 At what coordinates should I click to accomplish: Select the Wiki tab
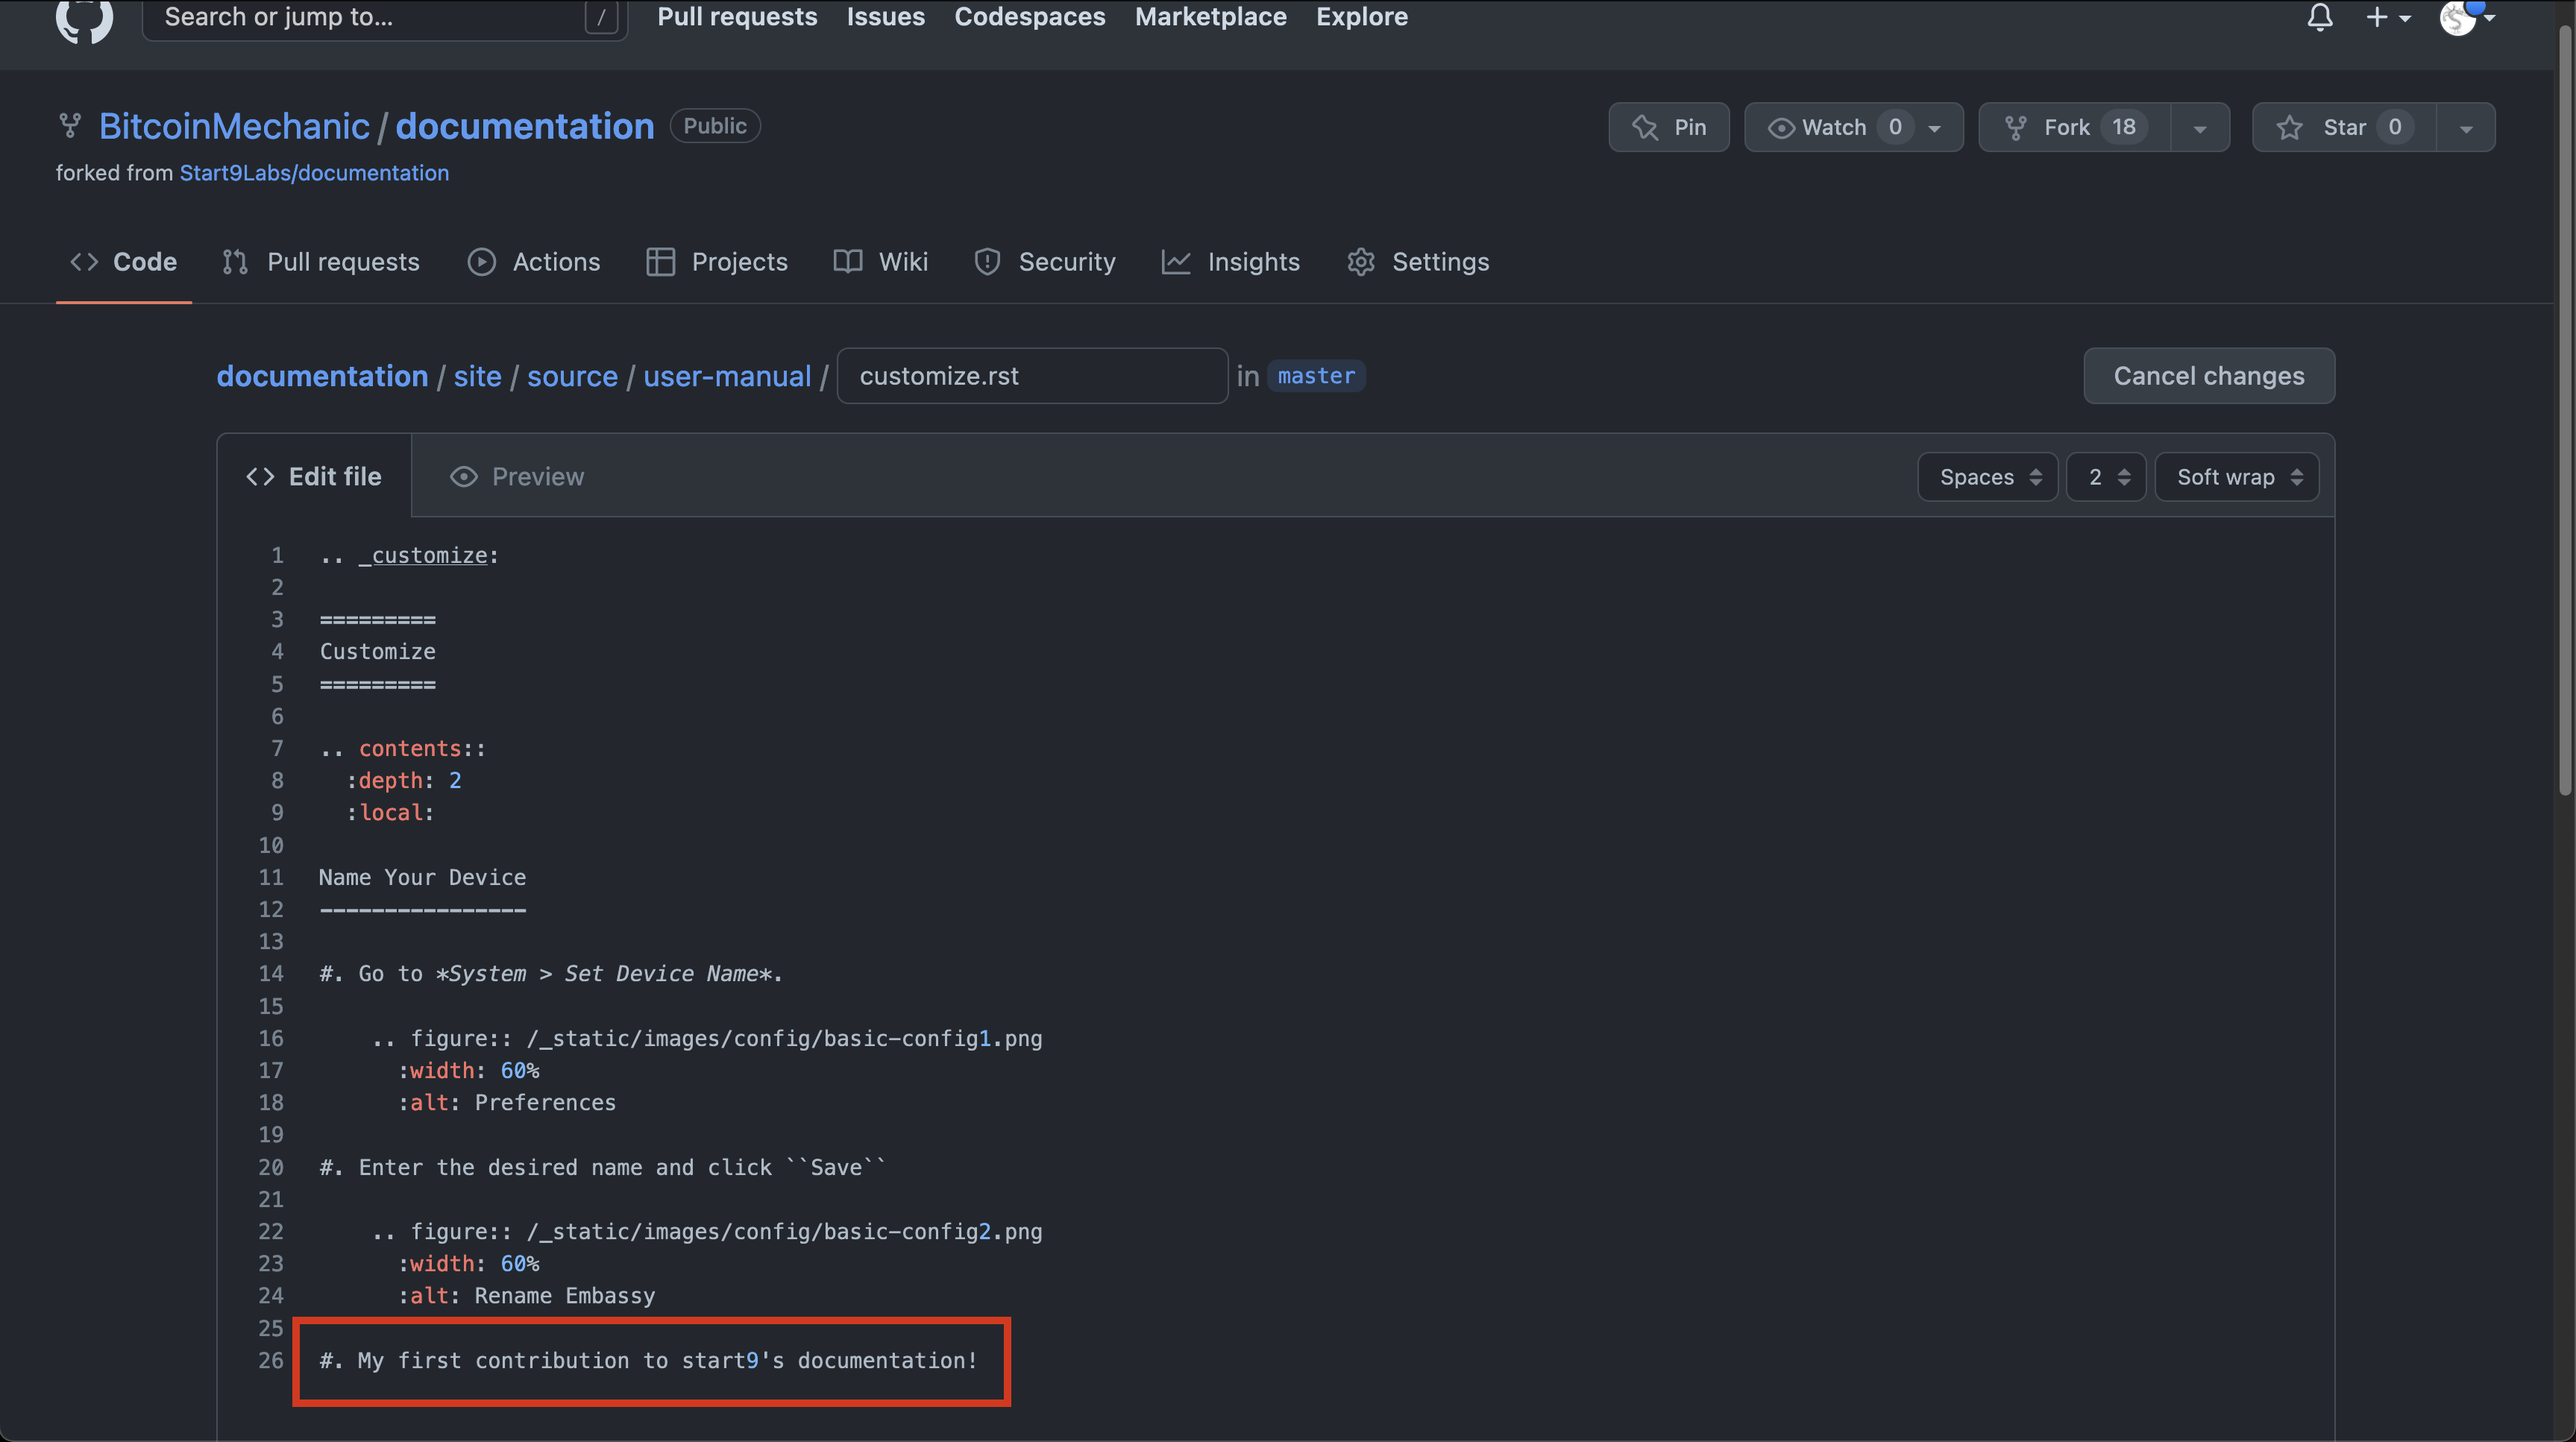coord(880,262)
